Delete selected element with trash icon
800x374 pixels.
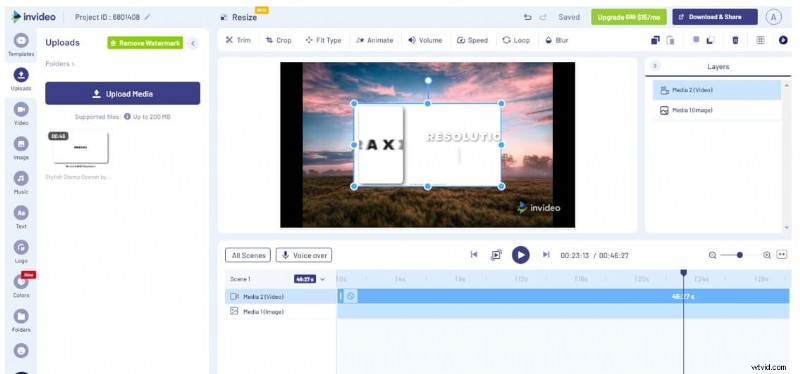(735, 40)
